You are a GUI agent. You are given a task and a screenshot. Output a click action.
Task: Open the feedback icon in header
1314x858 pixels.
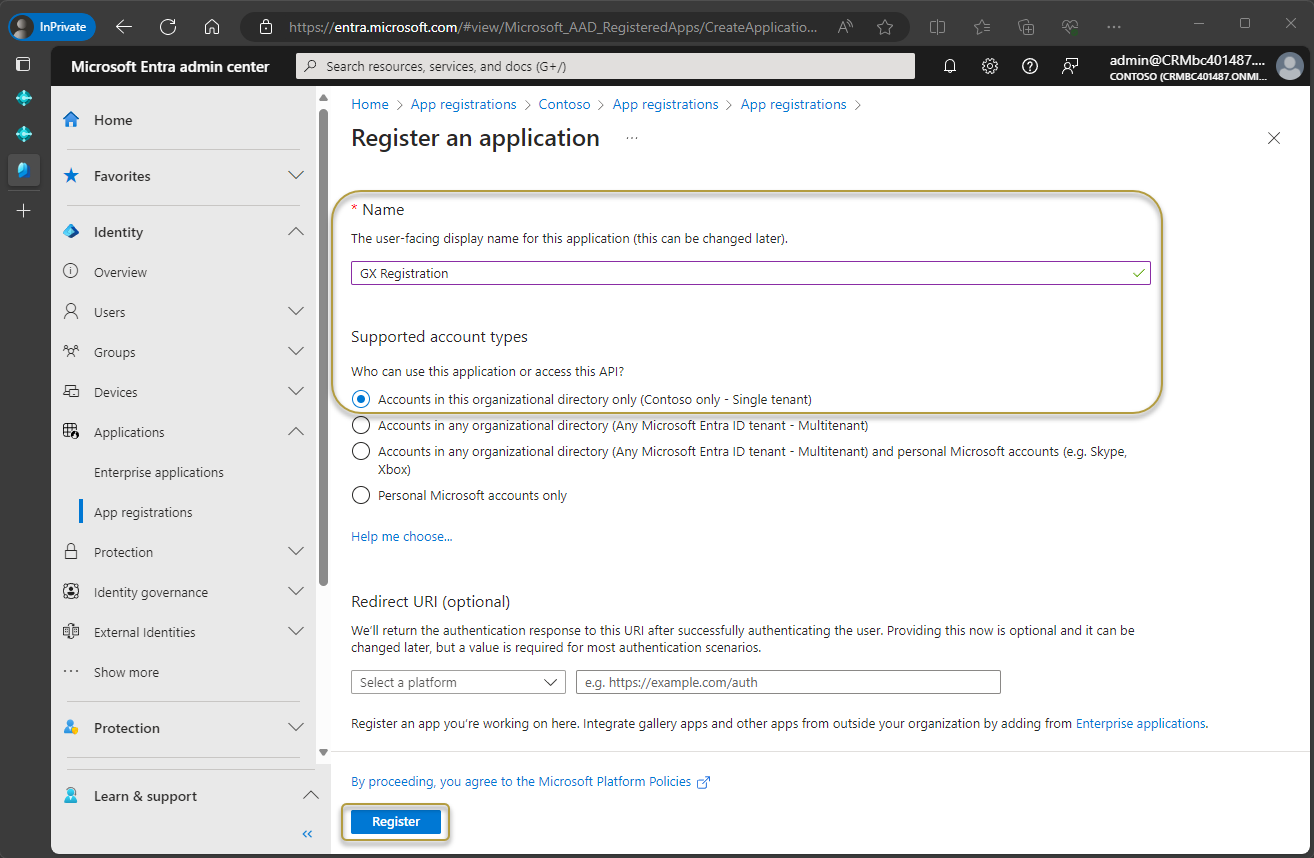pyautogui.click(x=1070, y=66)
